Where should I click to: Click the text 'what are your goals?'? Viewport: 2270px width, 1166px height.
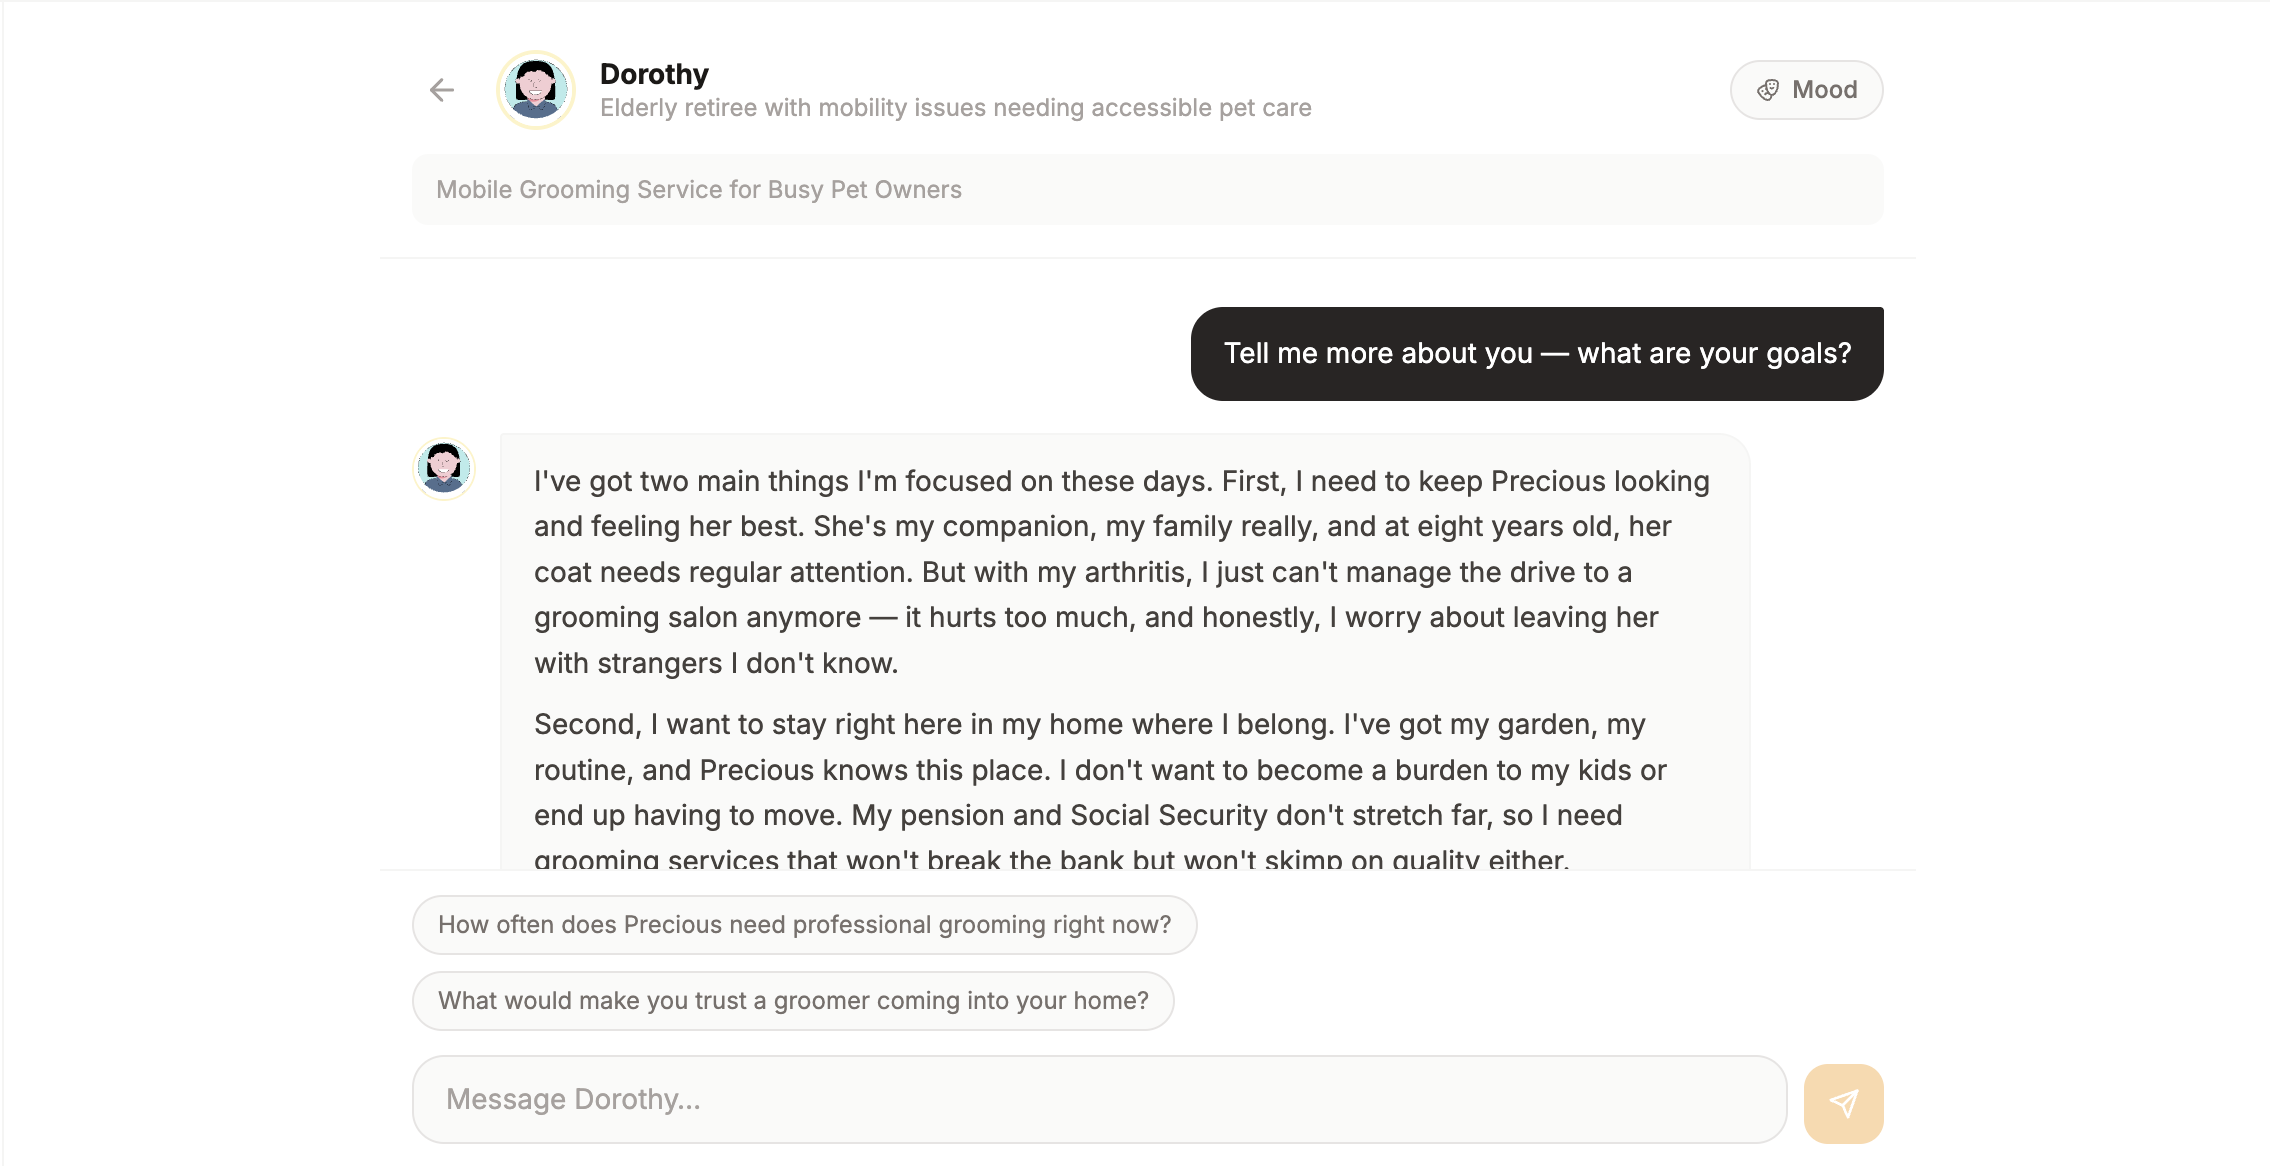(1714, 353)
